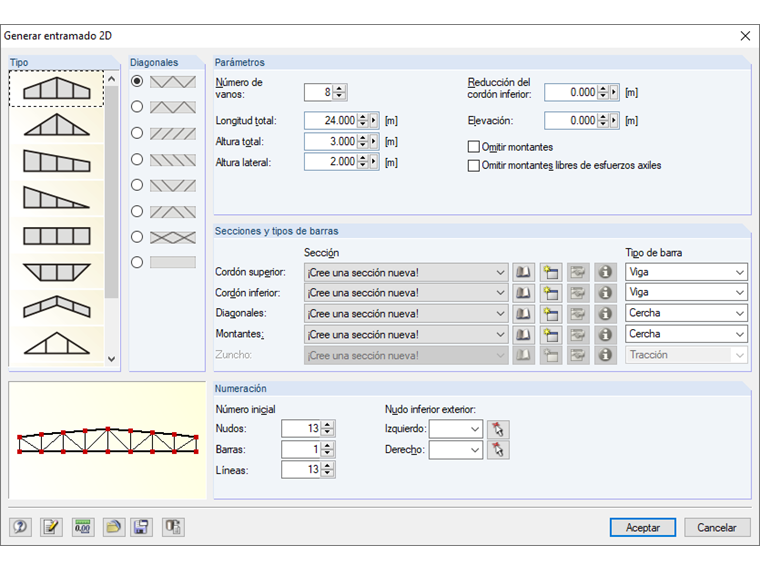This screenshot has height=570, width=760.
Task: Expand the Derecho node dropdown
Action: coord(474,450)
